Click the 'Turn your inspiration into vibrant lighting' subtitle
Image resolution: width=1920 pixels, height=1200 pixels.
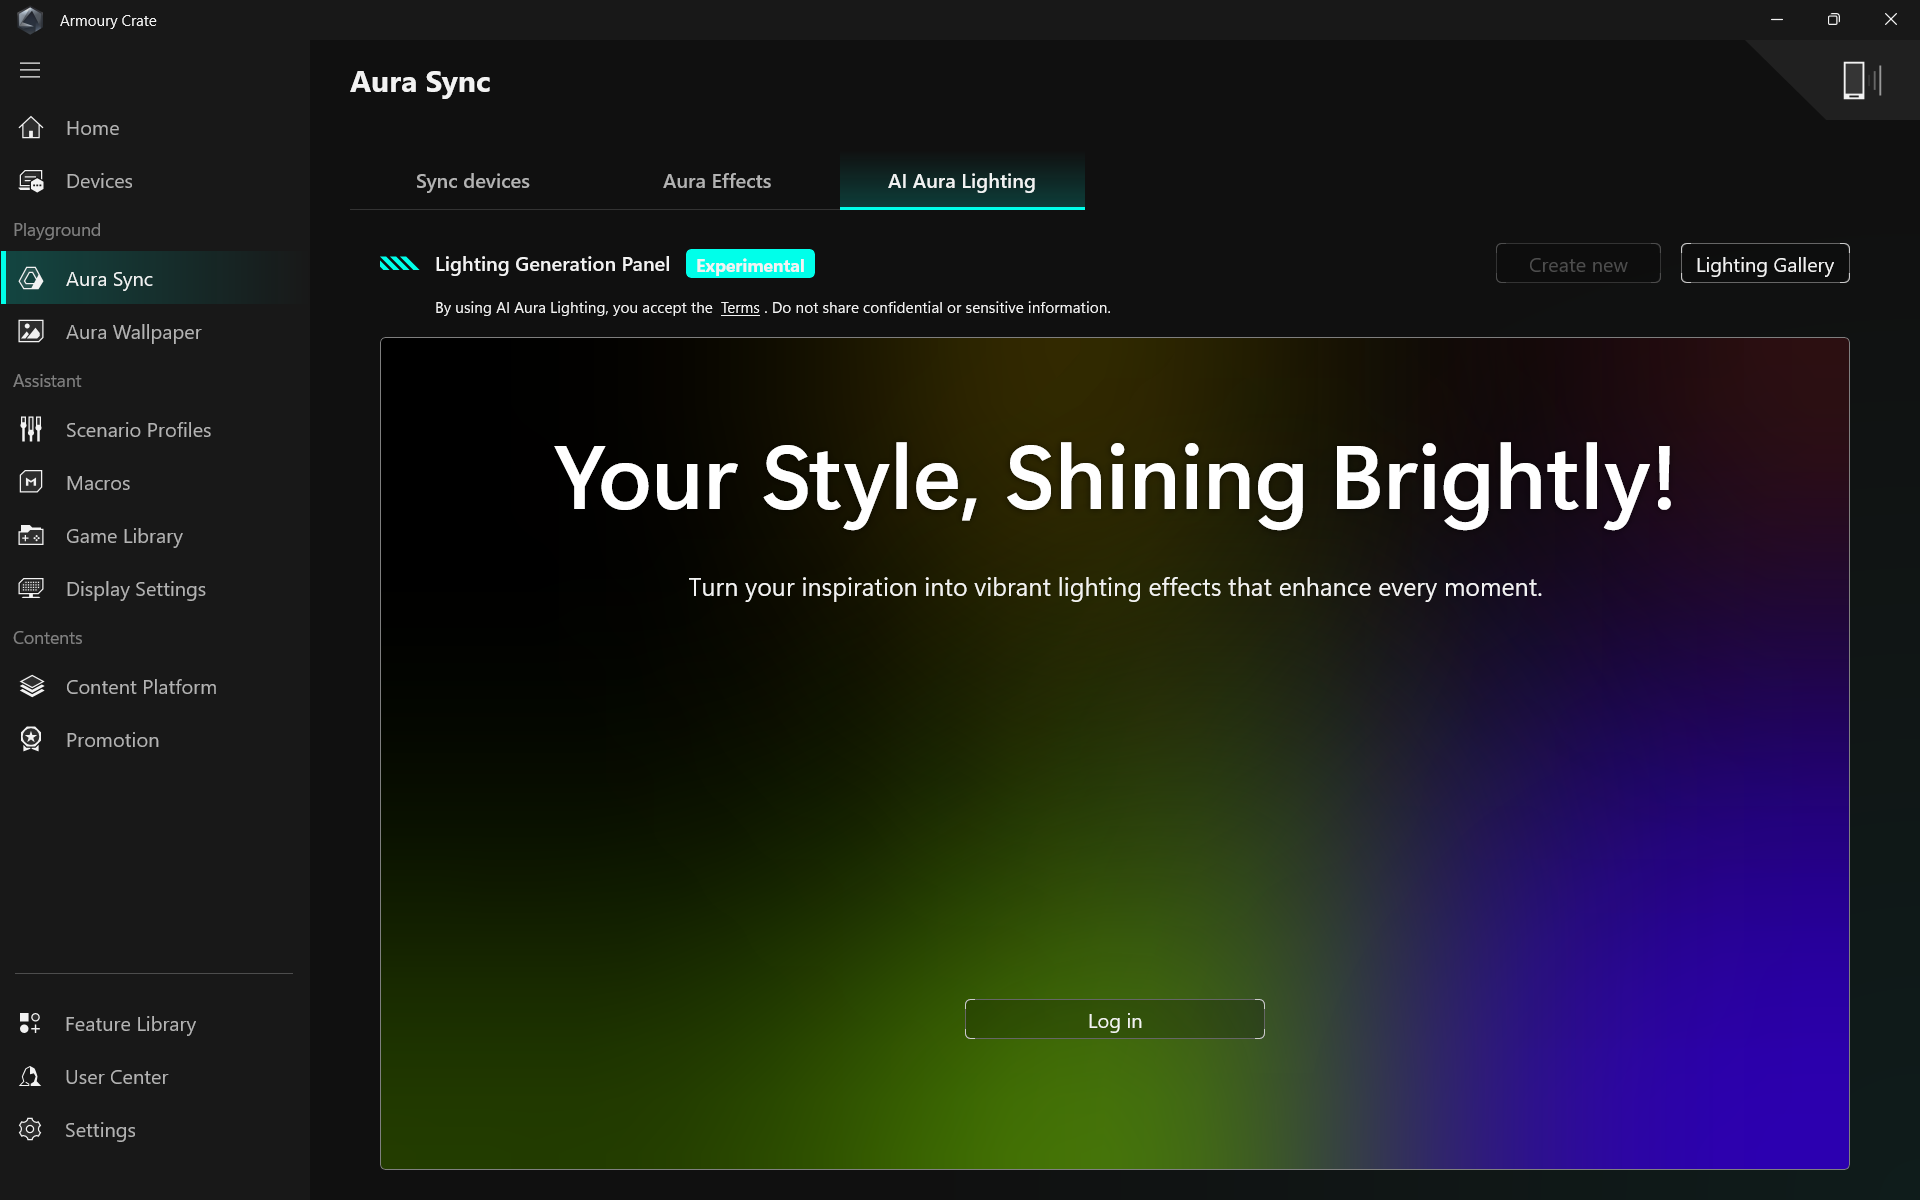1115,587
